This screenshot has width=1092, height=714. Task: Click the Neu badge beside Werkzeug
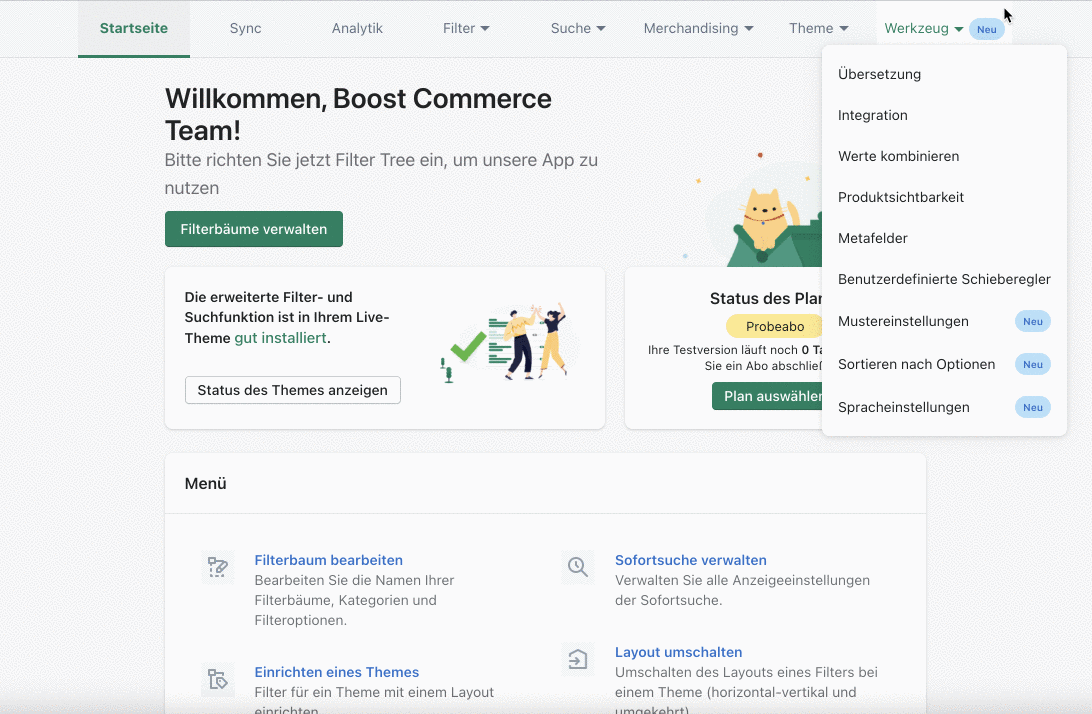coord(986,29)
